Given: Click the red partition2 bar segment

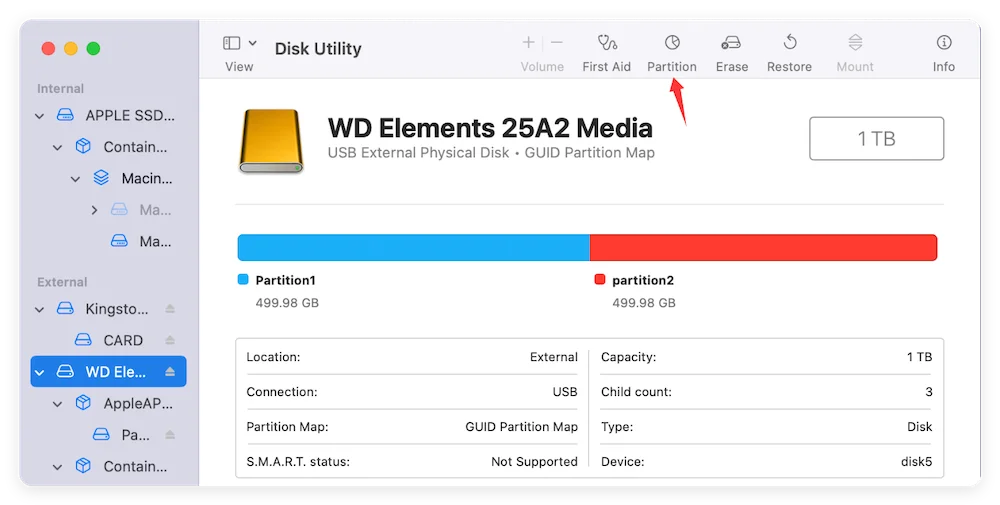Looking at the screenshot, I should [x=763, y=247].
